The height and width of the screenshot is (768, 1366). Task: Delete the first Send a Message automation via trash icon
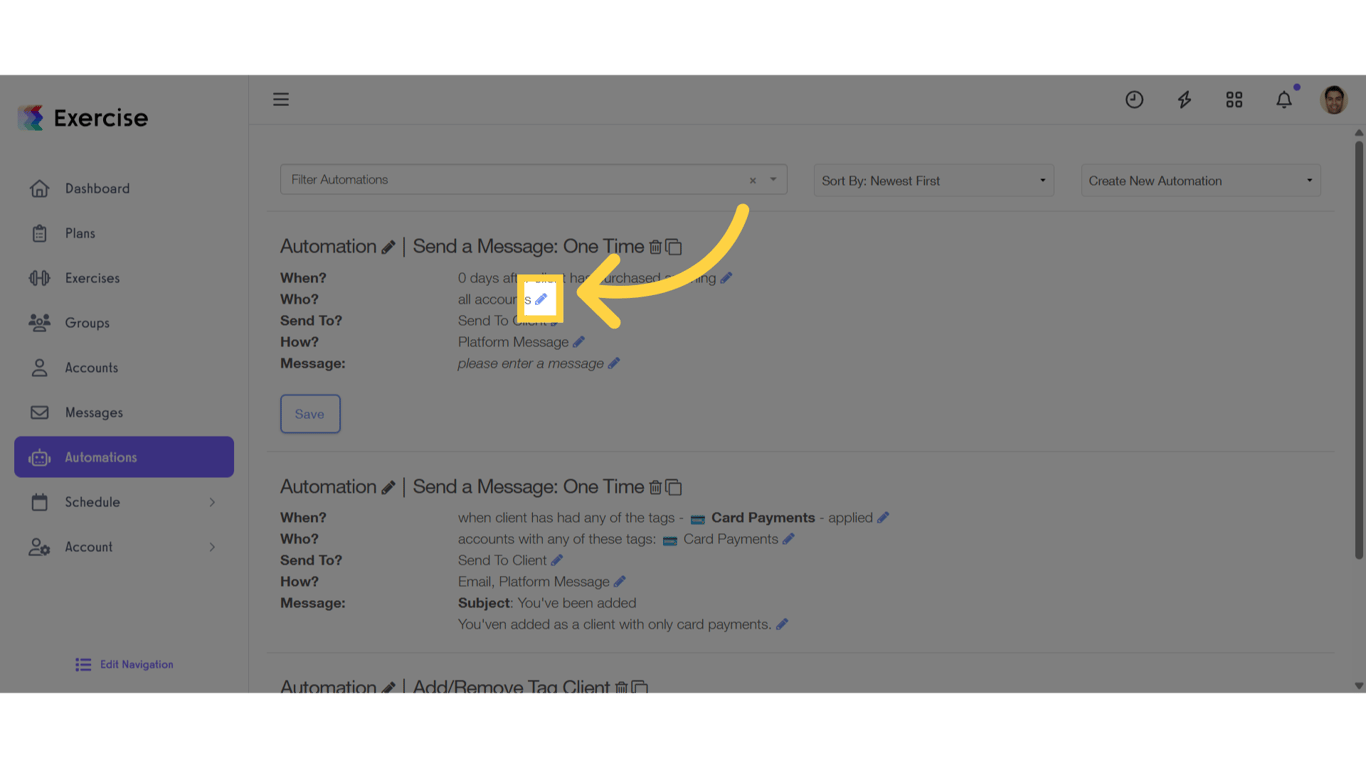(x=656, y=246)
